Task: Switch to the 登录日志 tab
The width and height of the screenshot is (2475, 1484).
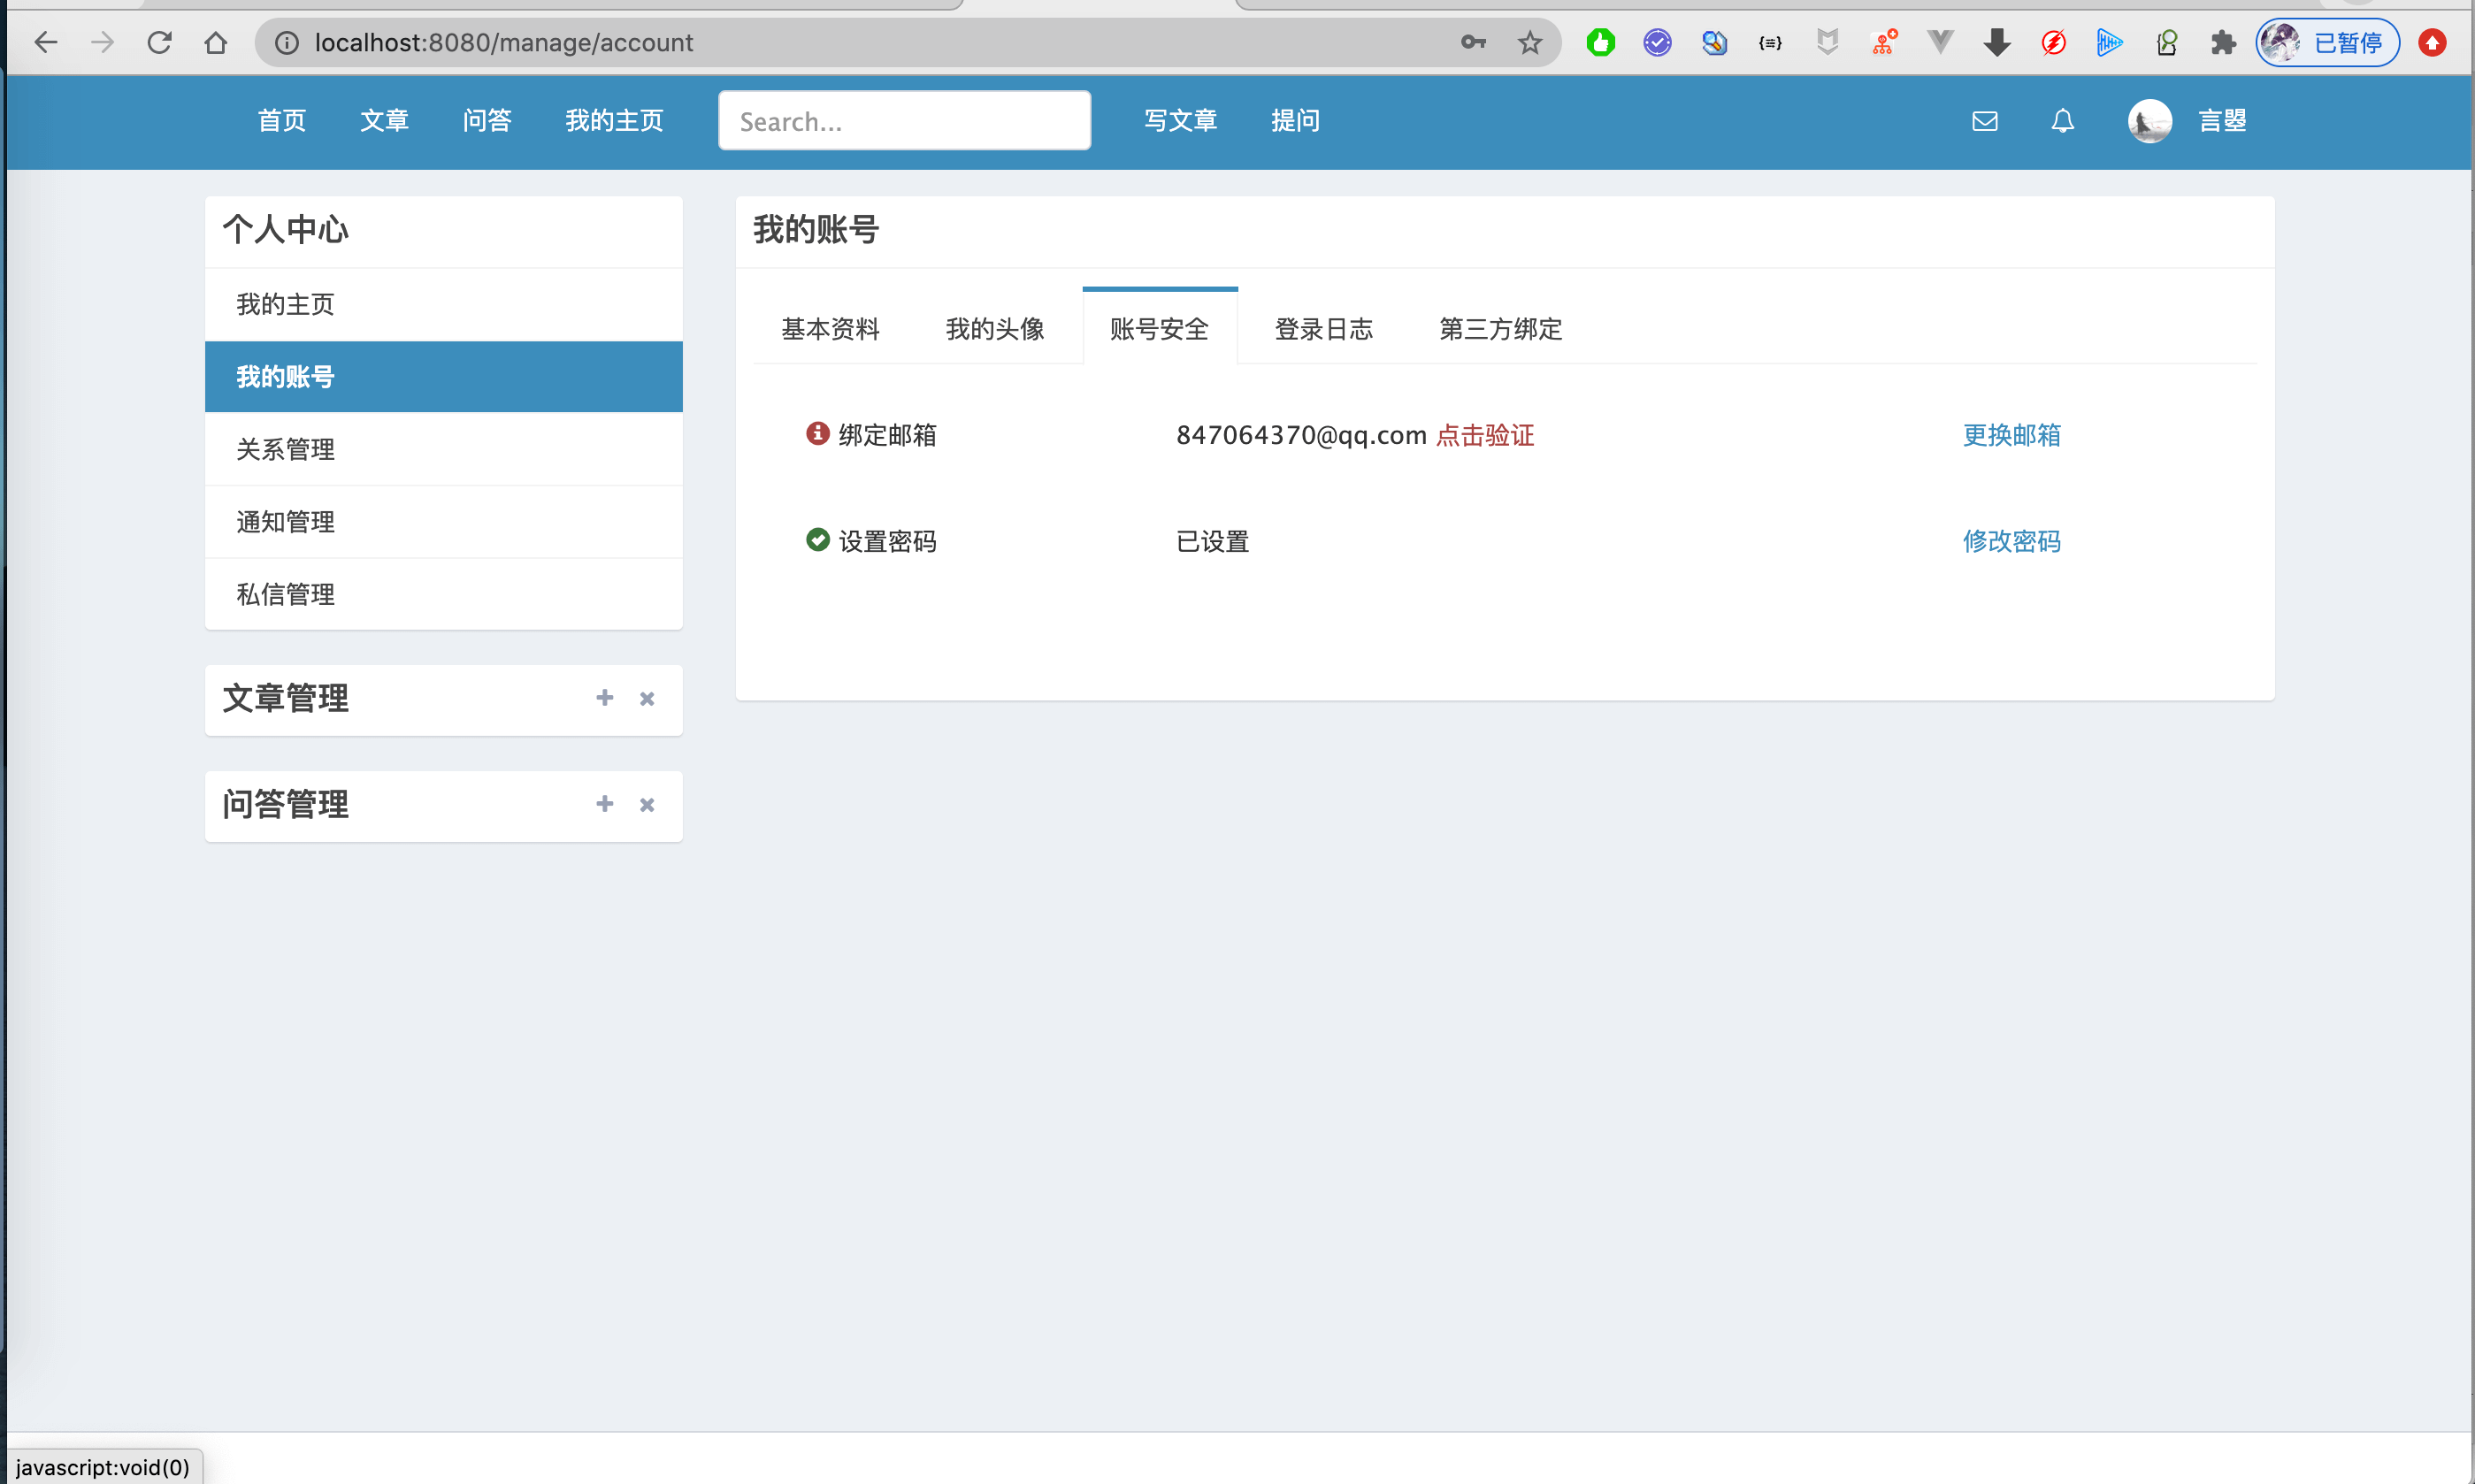Action: [1323, 329]
